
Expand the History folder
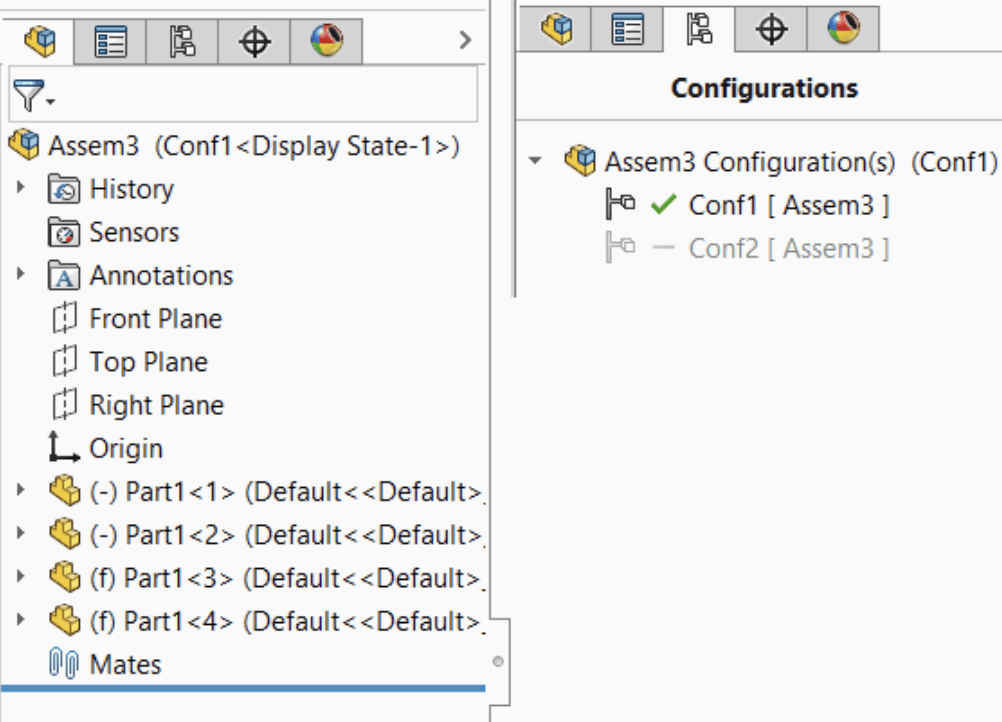tap(20, 187)
